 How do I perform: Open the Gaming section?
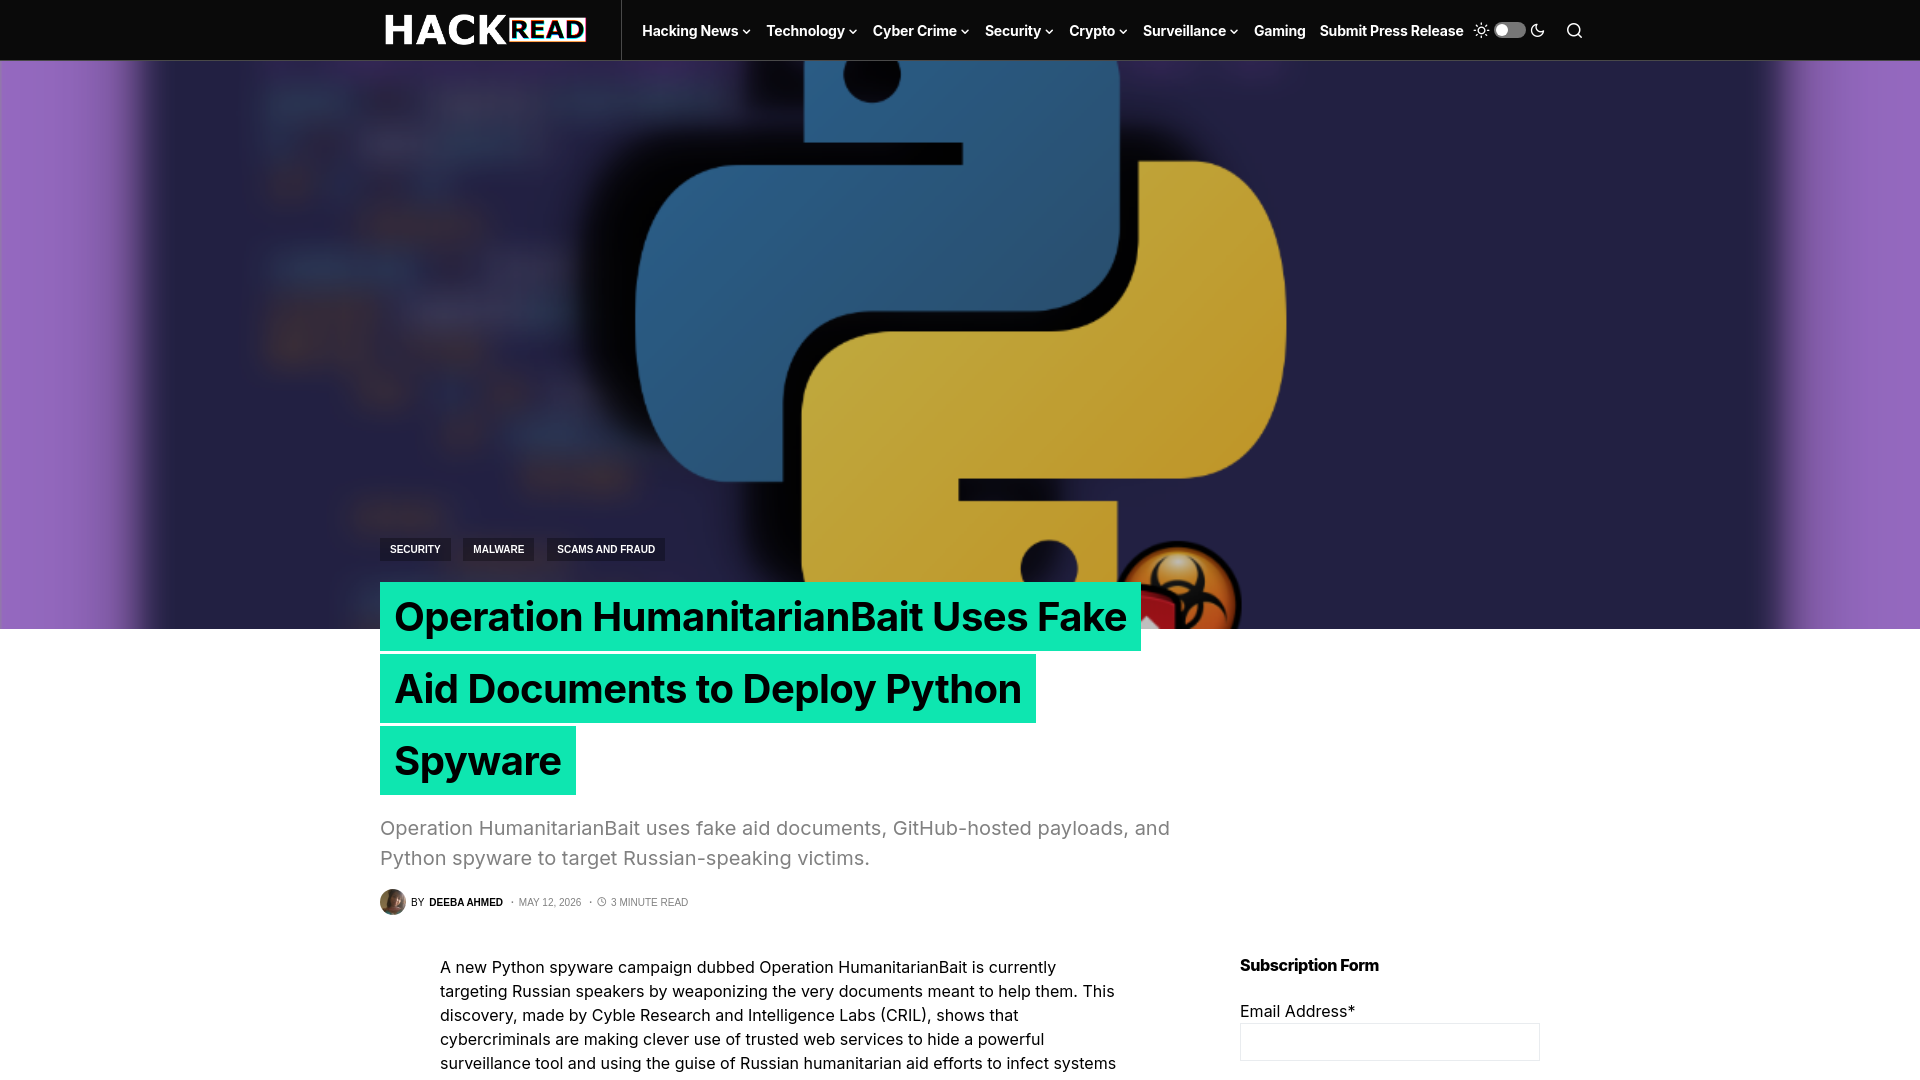click(1279, 31)
